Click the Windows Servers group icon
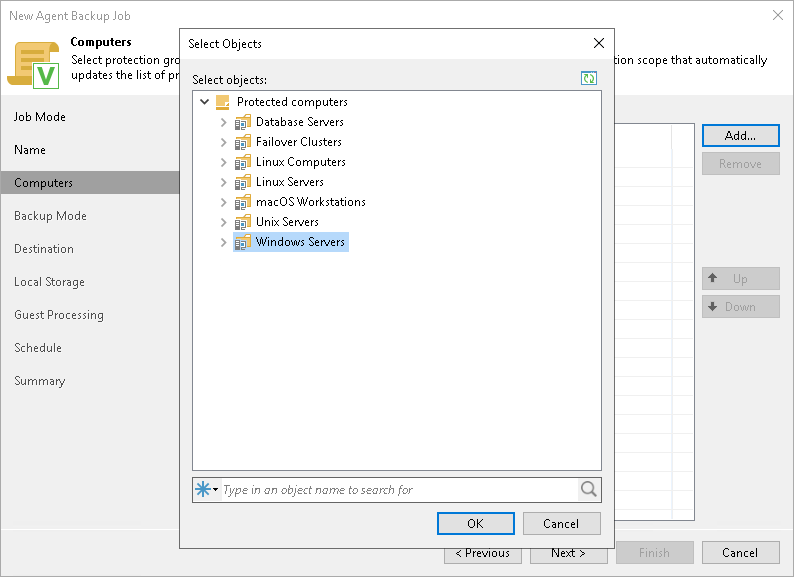The height and width of the screenshot is (577, 794). (x=243, y=242)
